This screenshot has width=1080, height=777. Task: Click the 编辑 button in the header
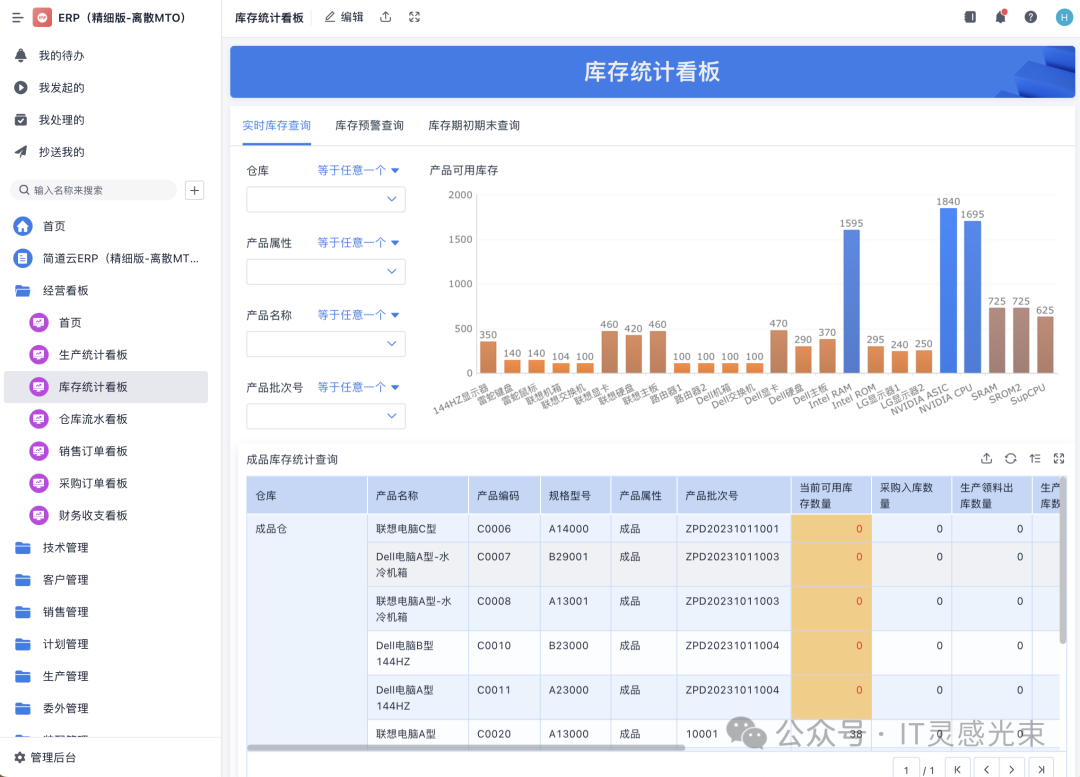coord(344,17)
